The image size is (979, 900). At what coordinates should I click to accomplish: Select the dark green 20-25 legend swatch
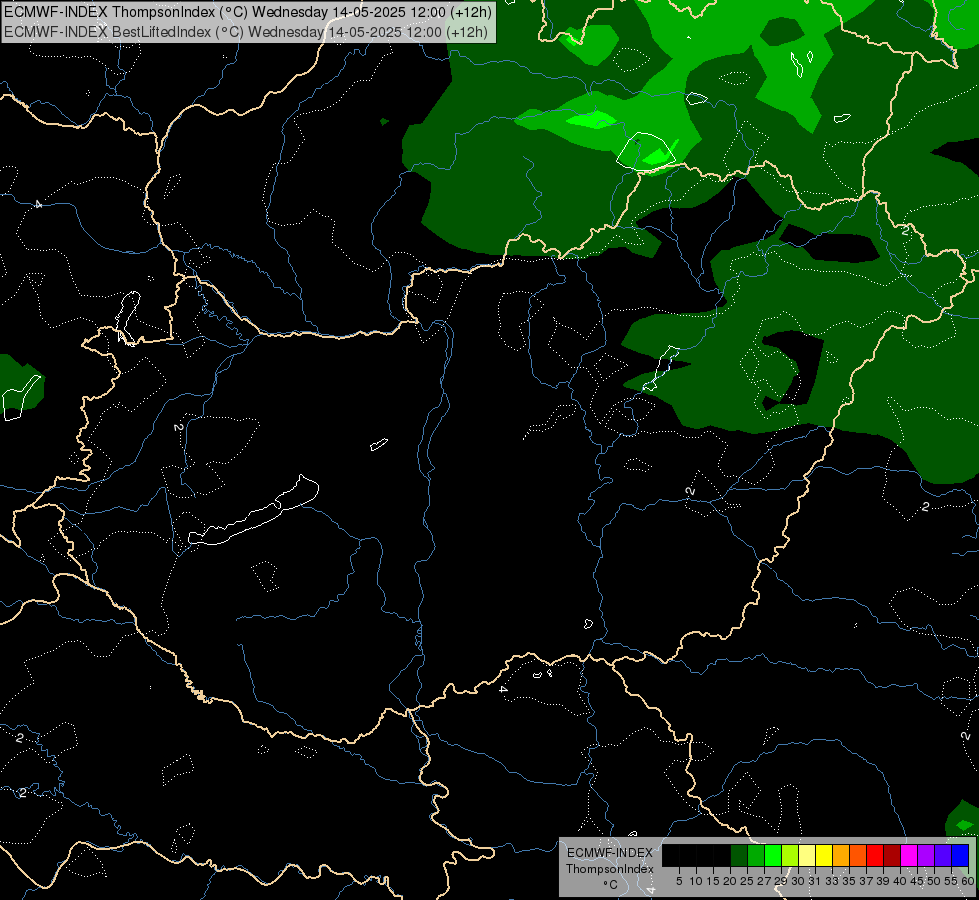[x=739, y=855]
